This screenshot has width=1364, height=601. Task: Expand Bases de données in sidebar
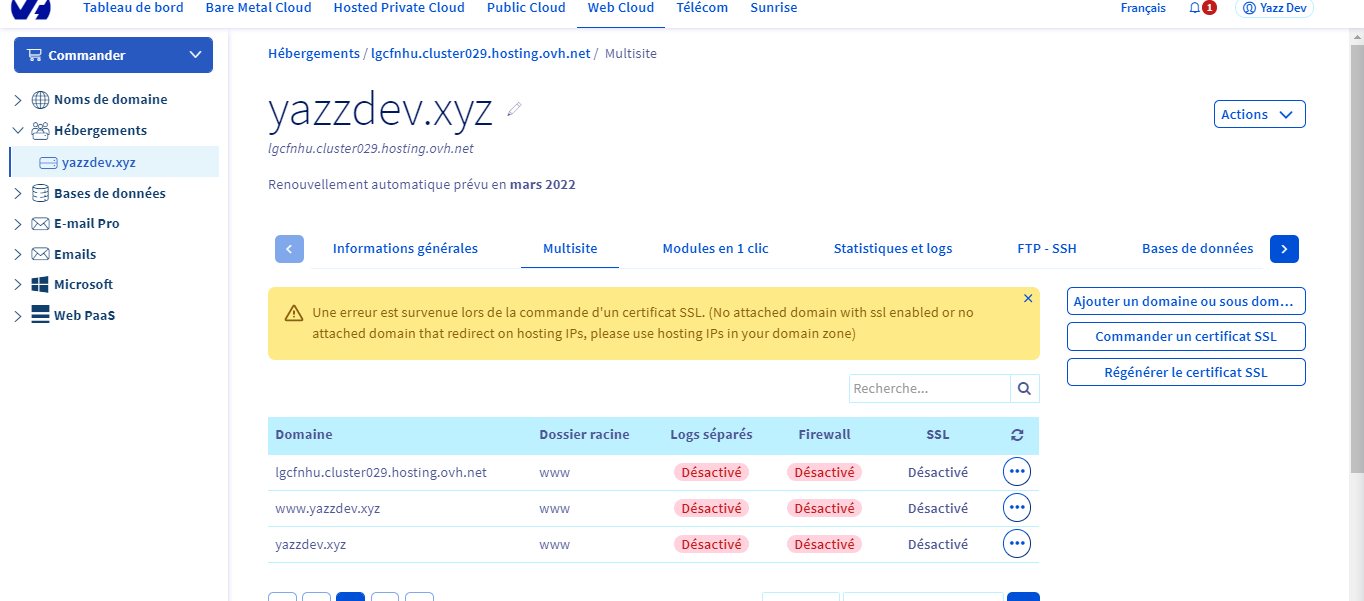tap(18, 193)
